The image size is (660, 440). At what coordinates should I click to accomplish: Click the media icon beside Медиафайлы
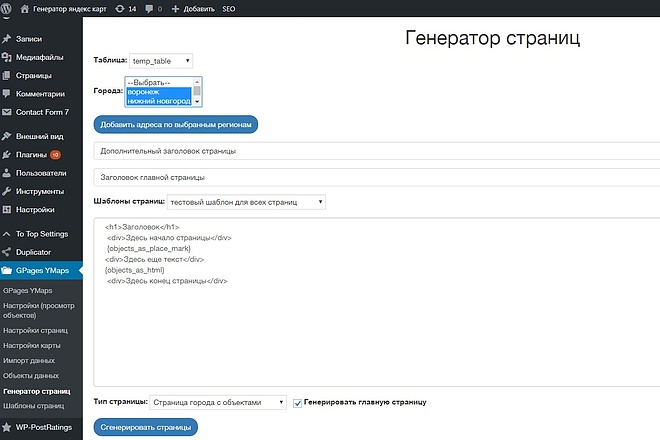pos(6,57)
